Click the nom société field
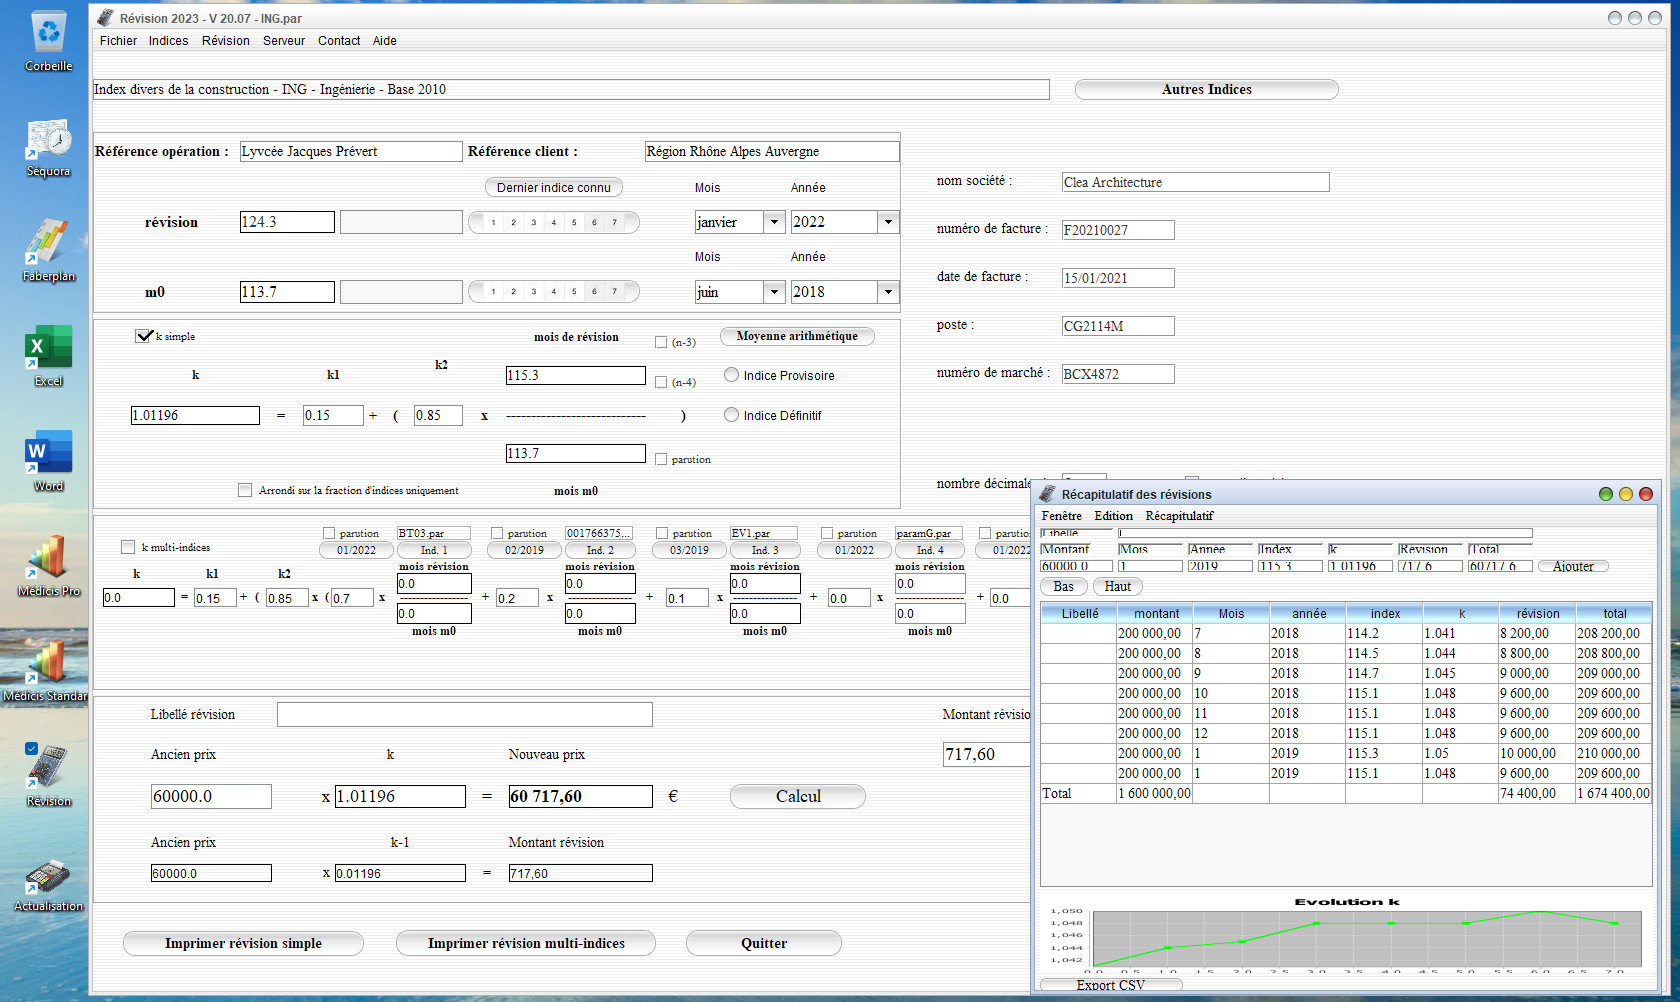Screen dimensions: 1680x1002 click(x=1196, y=182)
